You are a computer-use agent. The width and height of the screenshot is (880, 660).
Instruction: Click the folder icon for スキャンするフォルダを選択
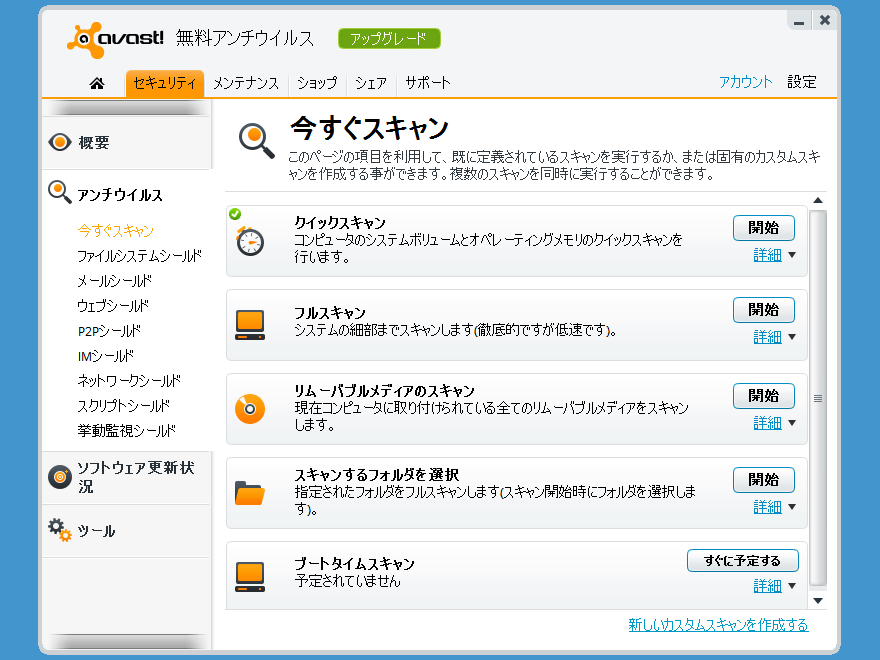(250, 493)
